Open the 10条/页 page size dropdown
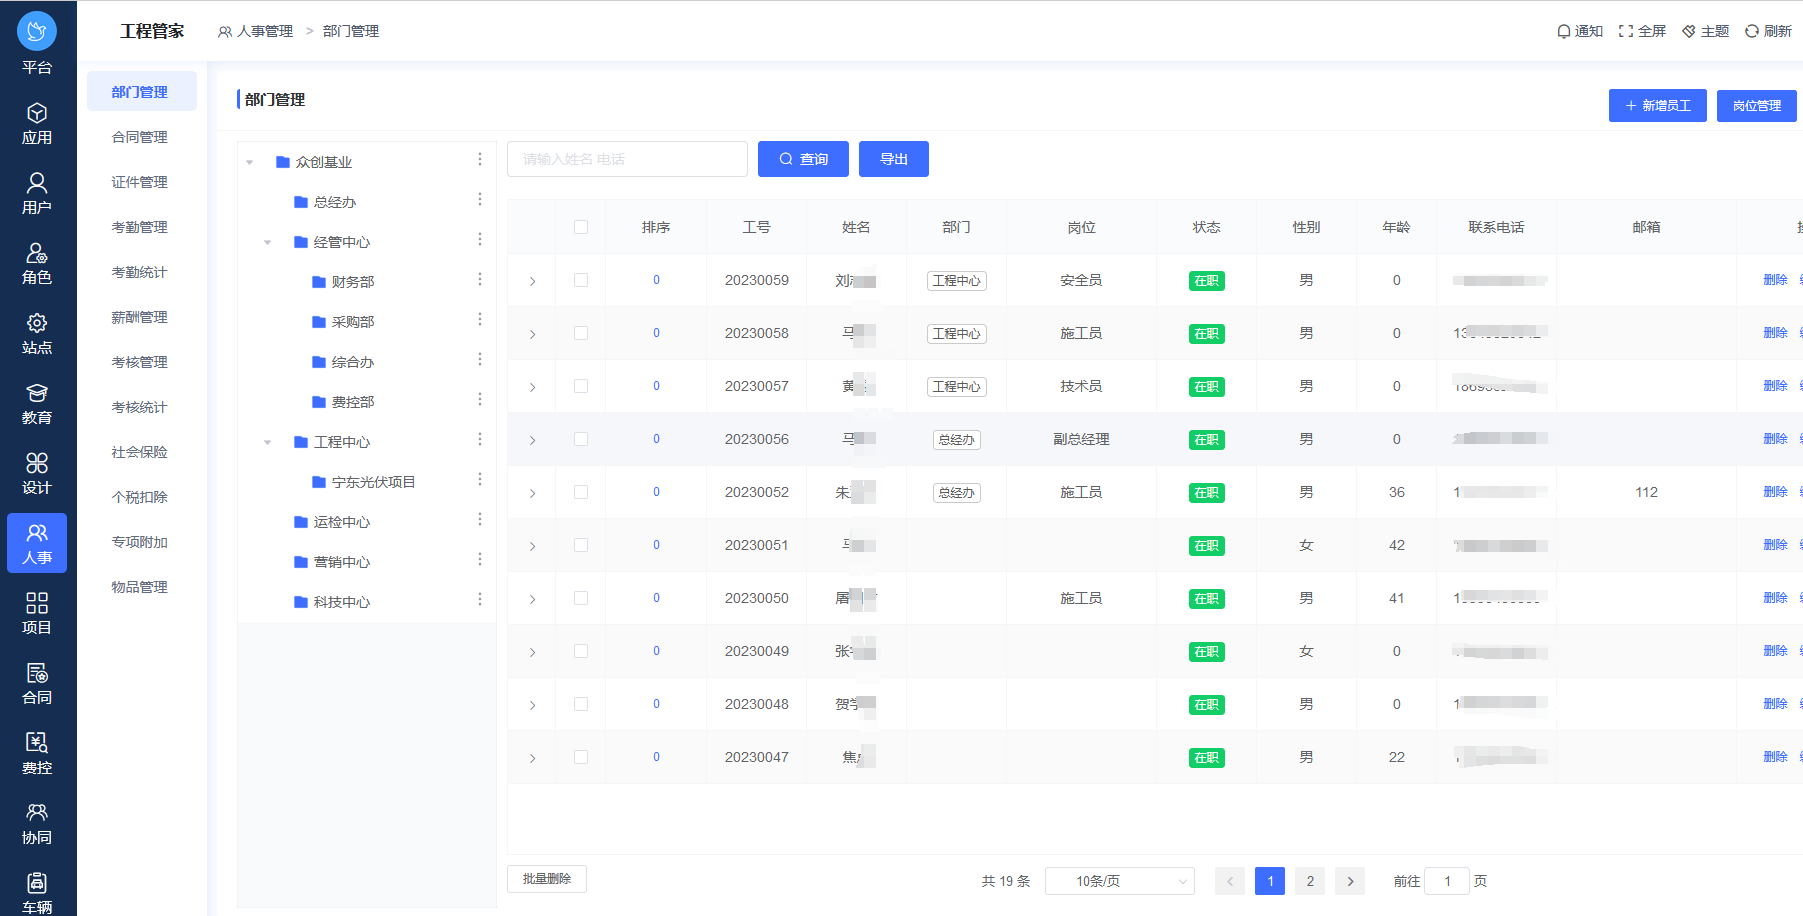 (x=1119, y=881)
